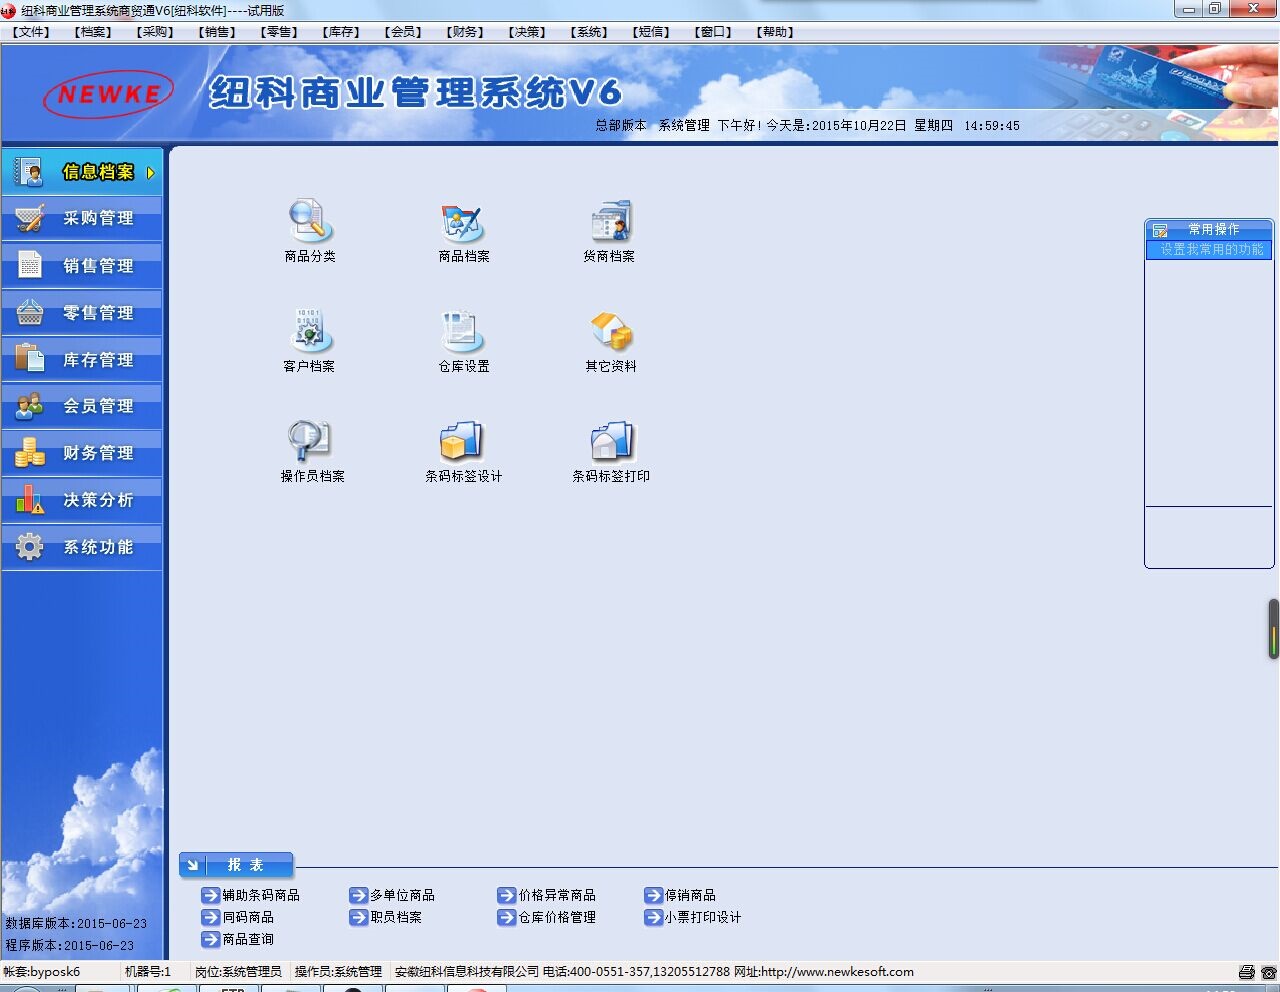Open the 客户档案 icon
The height and width of the screenshot is (992, 1280).
pyautogui.click(x=309, y=331)
